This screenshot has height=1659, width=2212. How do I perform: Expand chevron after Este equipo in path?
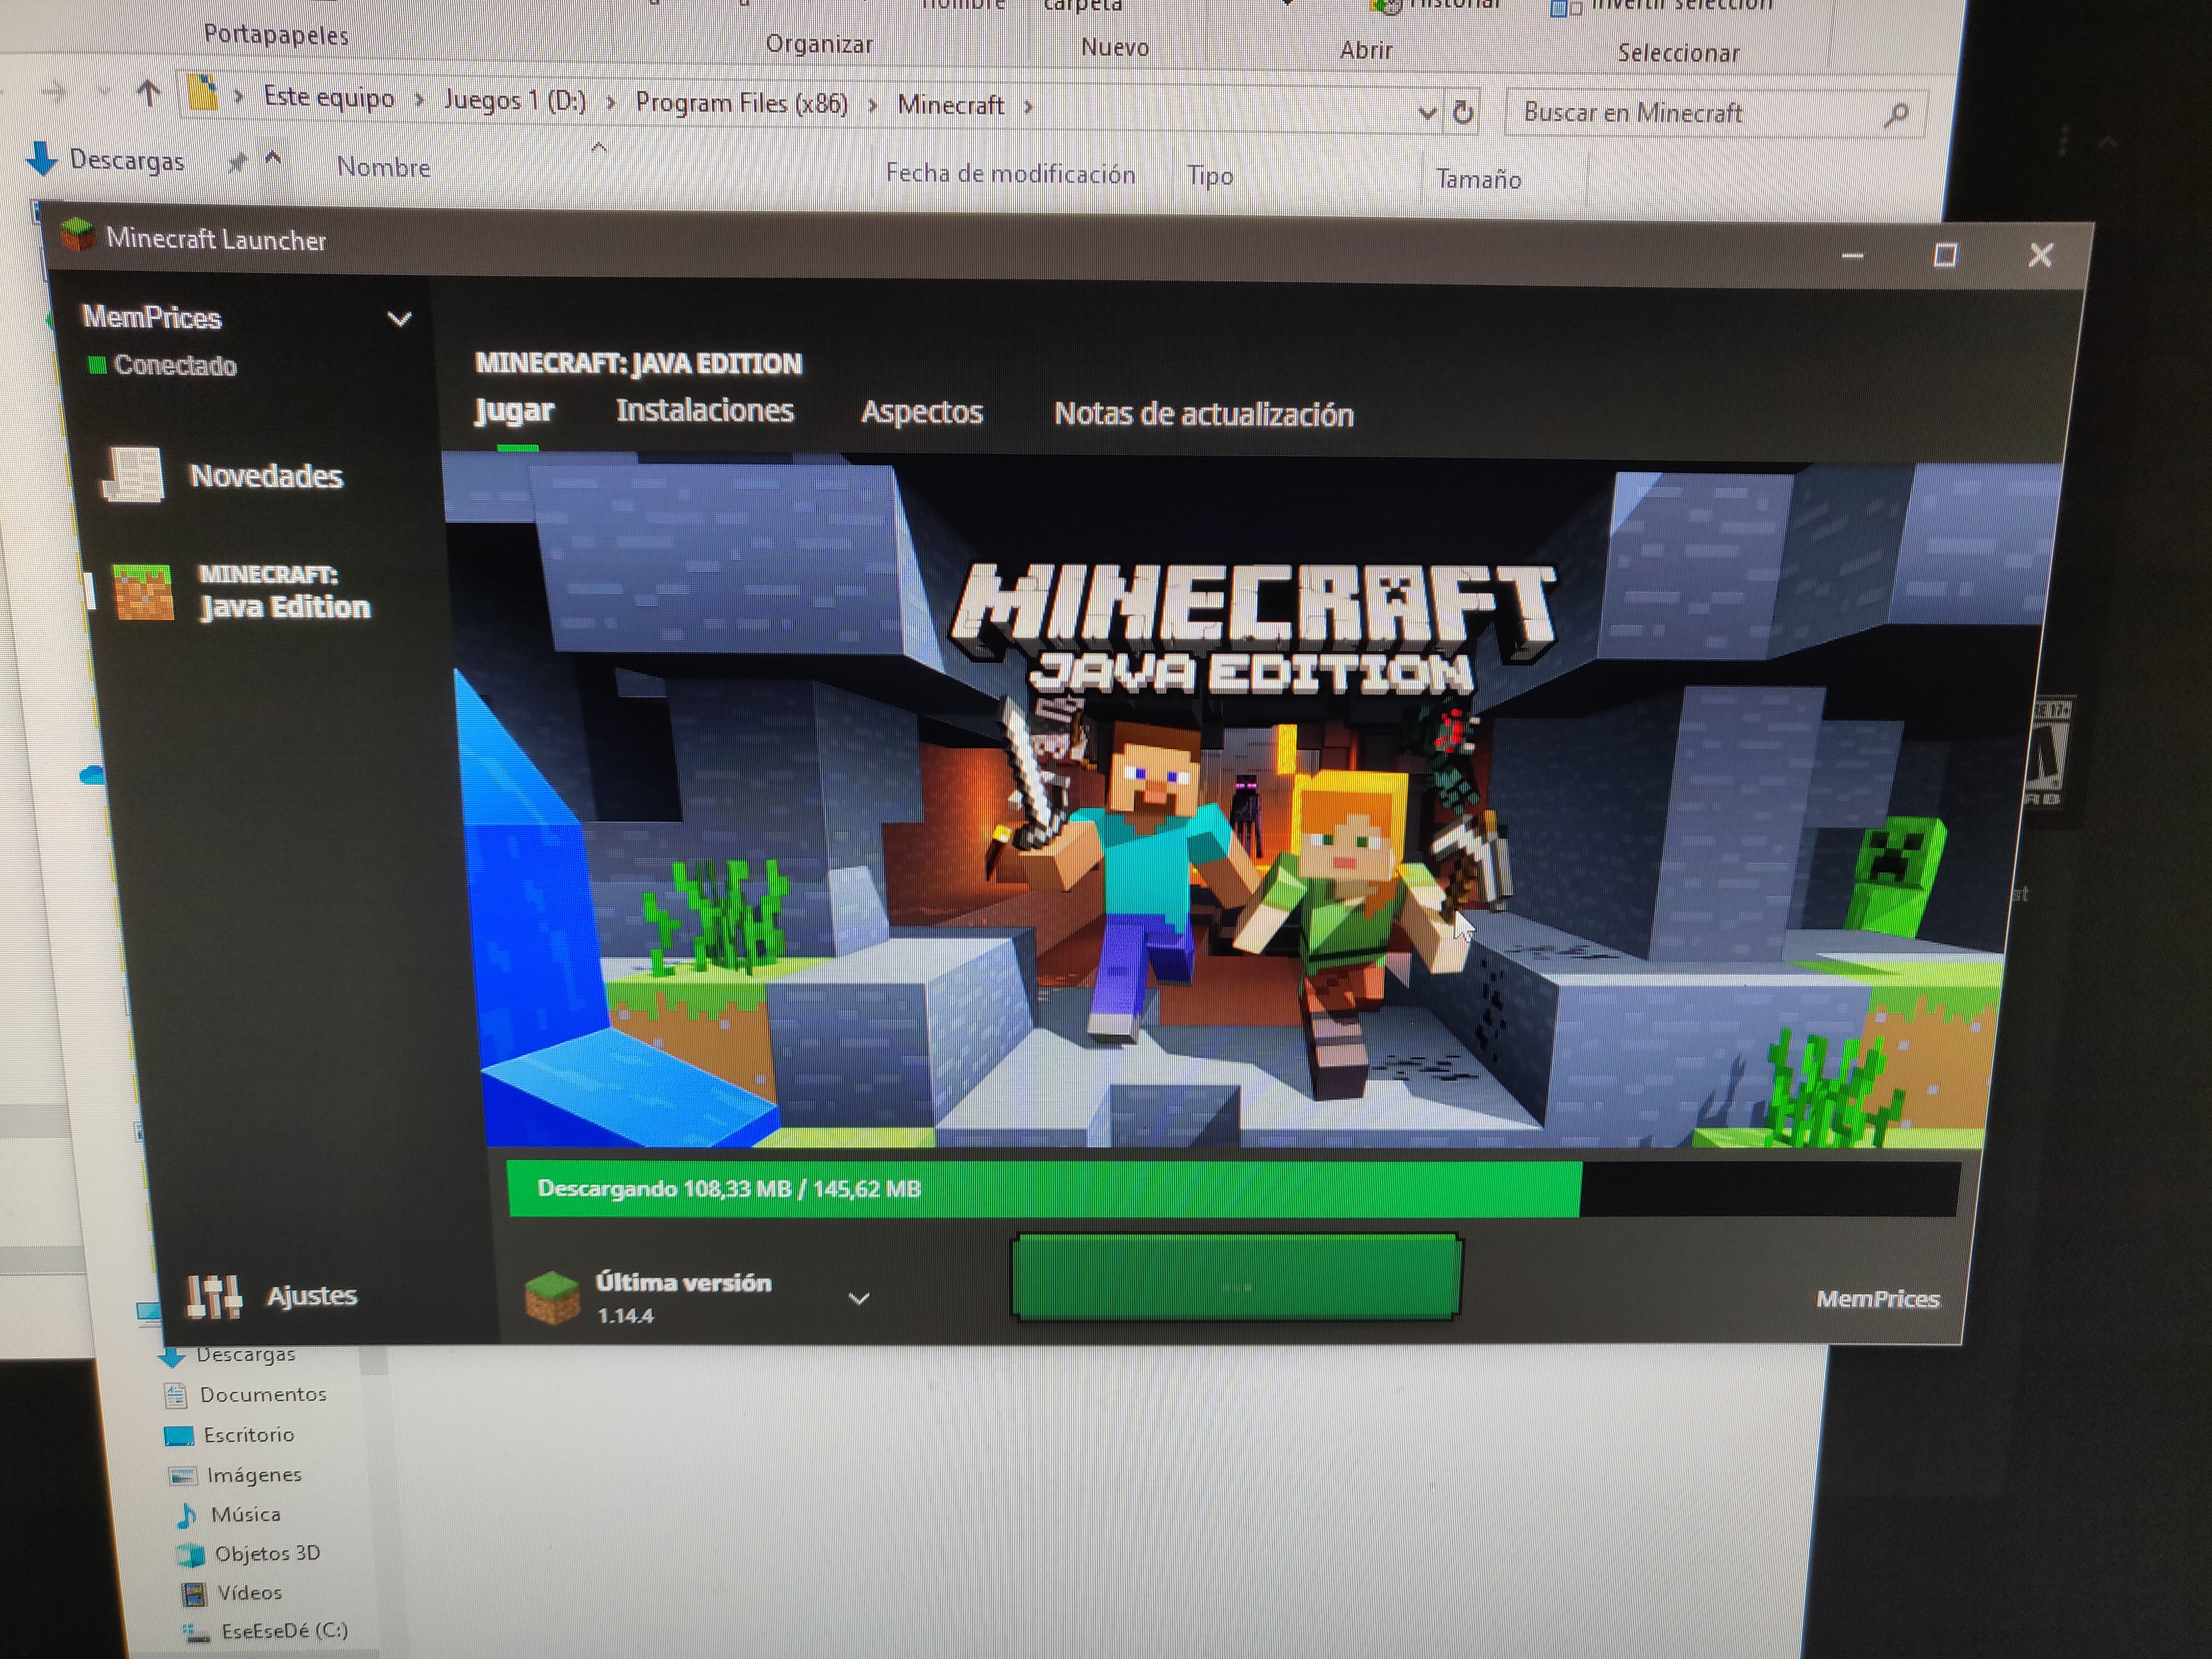tap(419, 100)
